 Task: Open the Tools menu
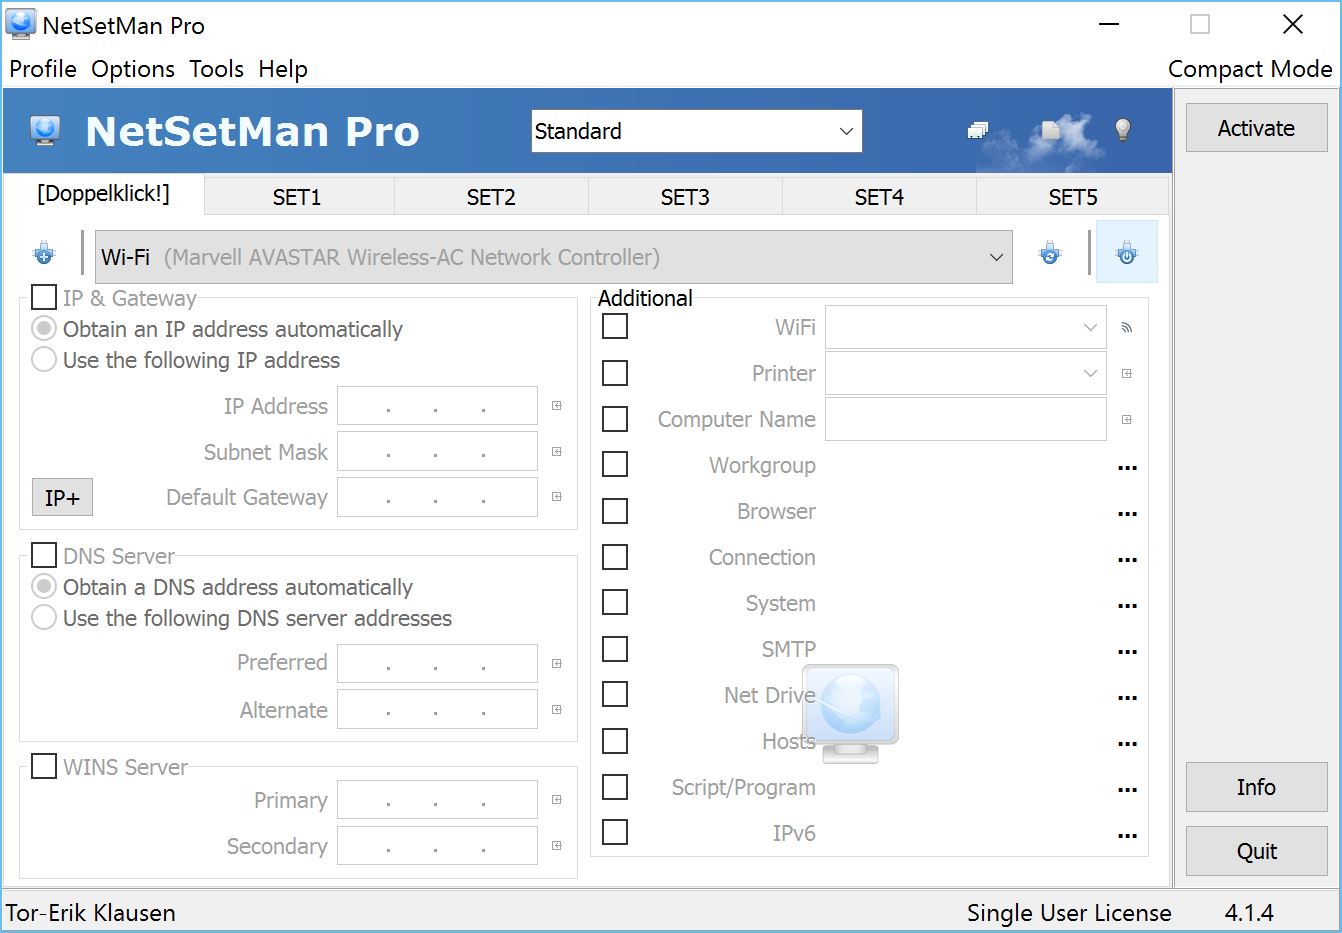tap(217, 69)
